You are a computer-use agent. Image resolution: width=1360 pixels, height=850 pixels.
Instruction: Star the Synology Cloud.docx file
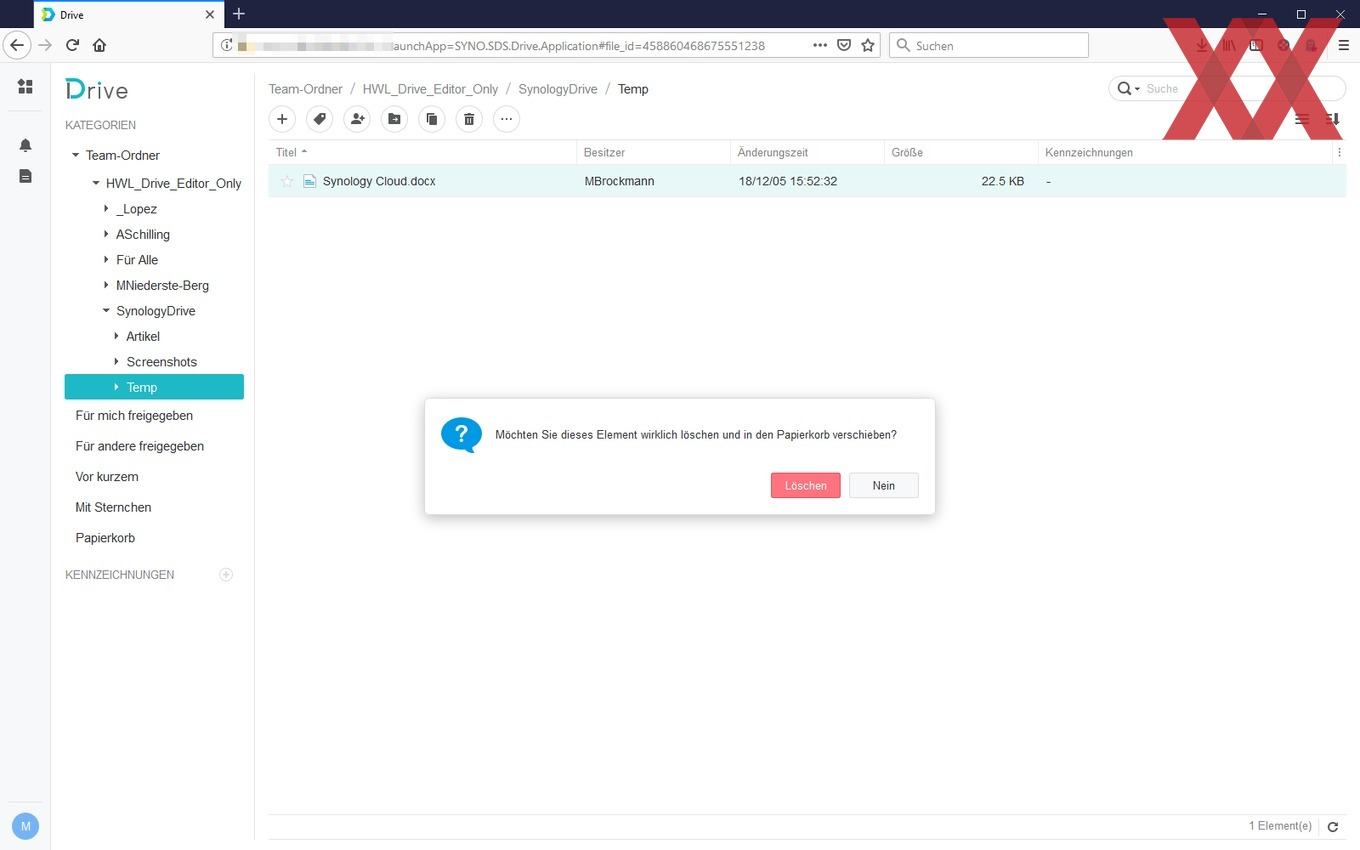pyautogui.click(x=287, y=181)
